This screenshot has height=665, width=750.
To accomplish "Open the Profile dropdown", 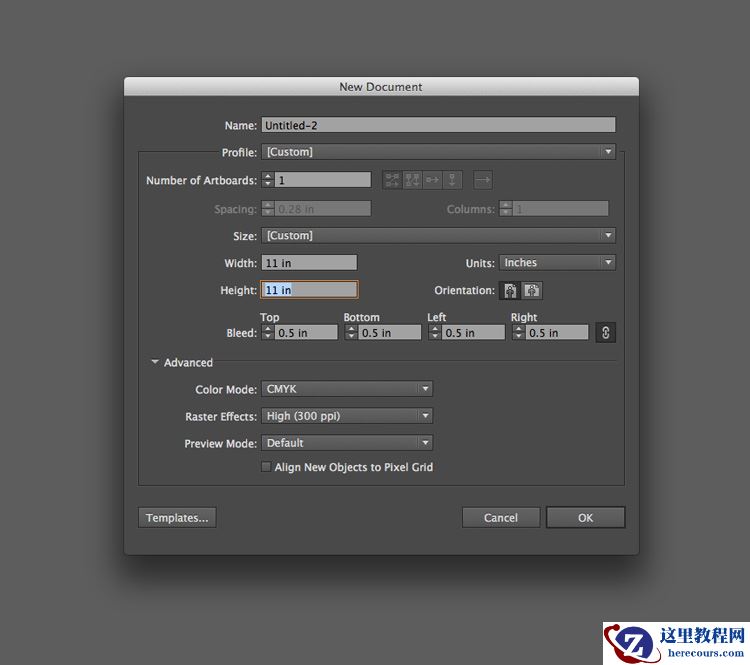I will coord(438,152).
